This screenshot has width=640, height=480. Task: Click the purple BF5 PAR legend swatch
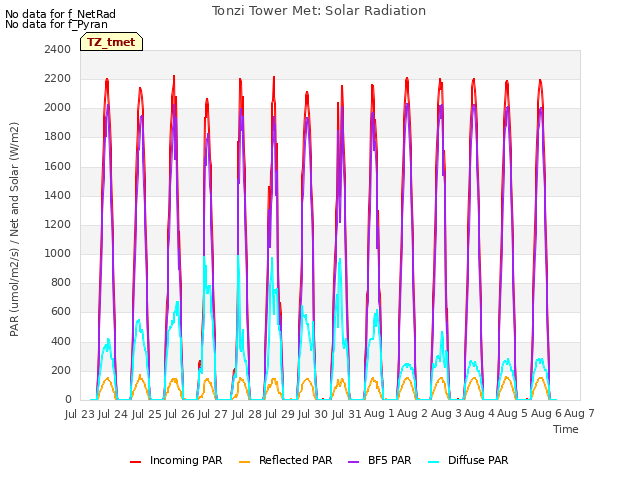pyautogui.click(x=353, y=462)
